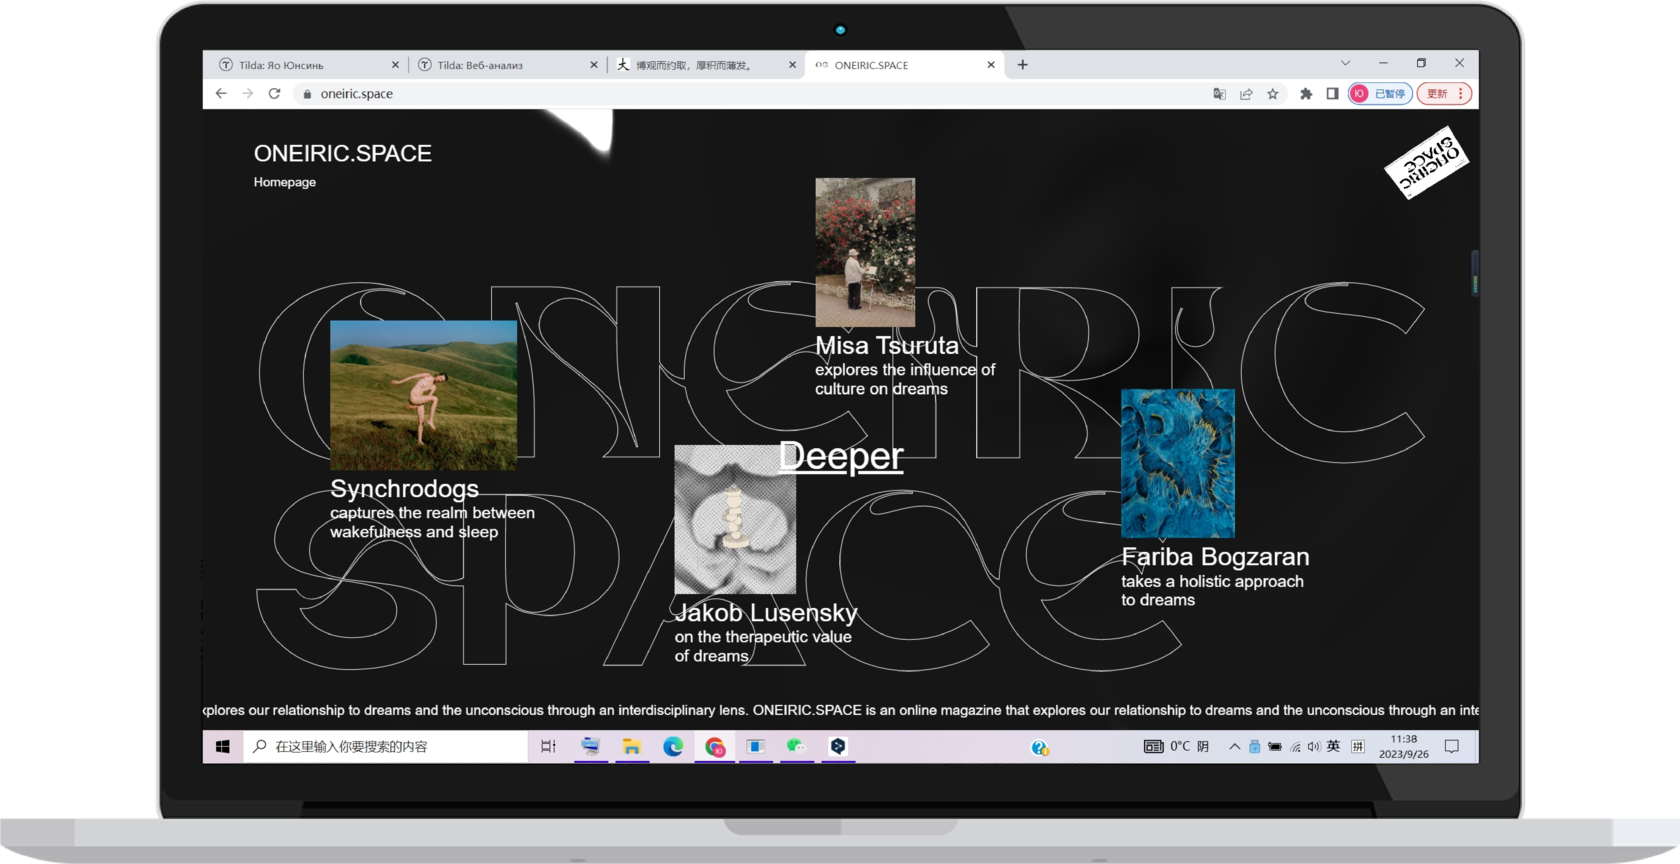Click the Windows taskbar search box
This screenshot has width=1680, height=864.
point(386,747)
